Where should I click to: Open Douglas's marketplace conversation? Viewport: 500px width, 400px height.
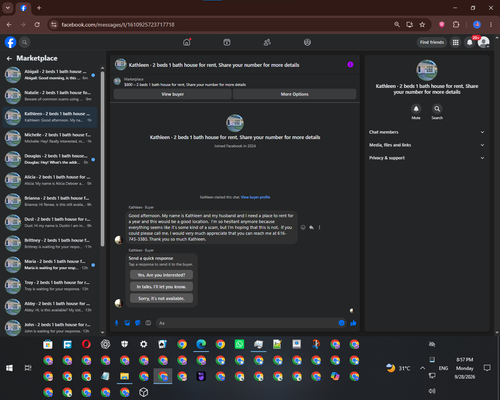[x=50, y=159]
